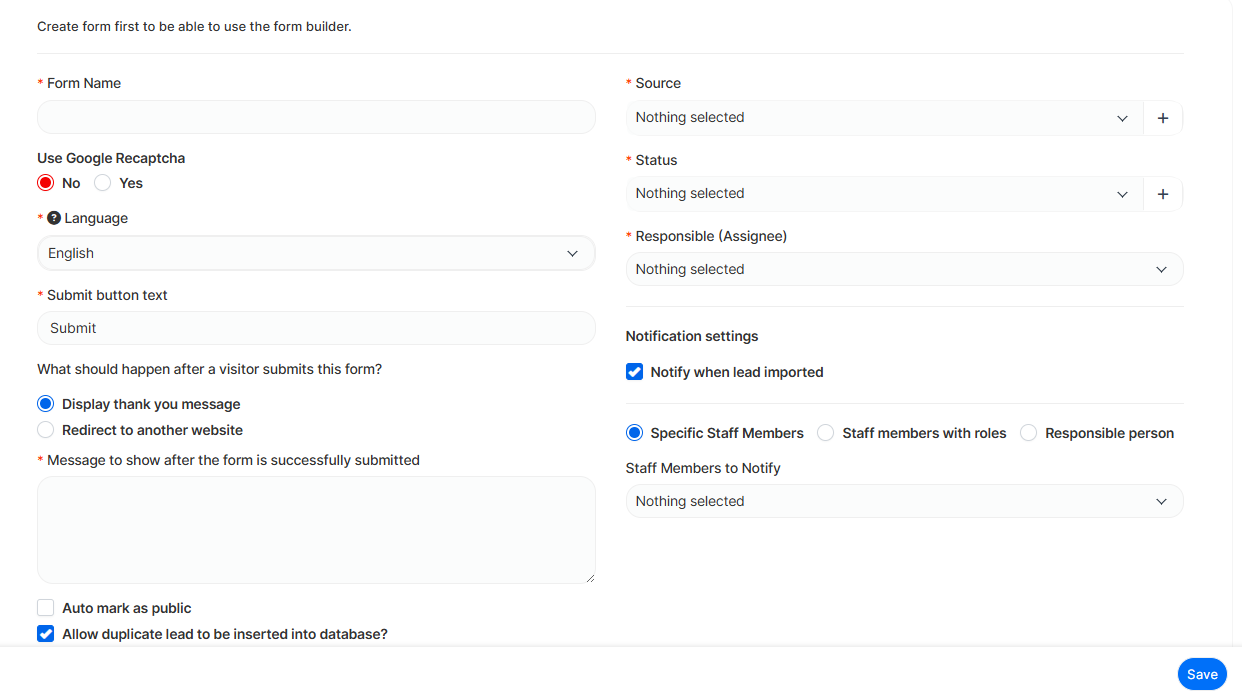Disable Notify when lead imported
Viewport: 1242px width, 695px height.
pyautogui.click(x=634, y=372)
